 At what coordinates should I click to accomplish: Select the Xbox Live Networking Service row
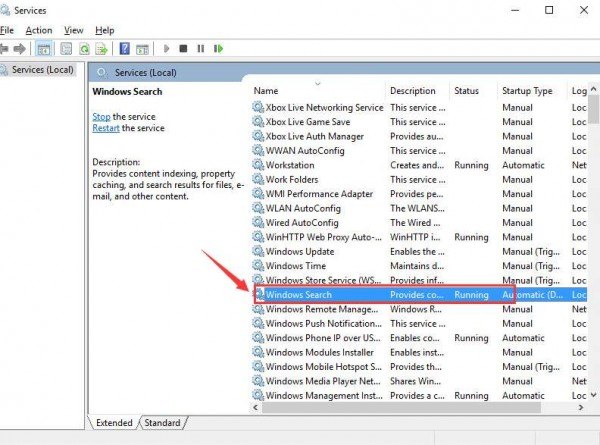click(x=419, y=108)
